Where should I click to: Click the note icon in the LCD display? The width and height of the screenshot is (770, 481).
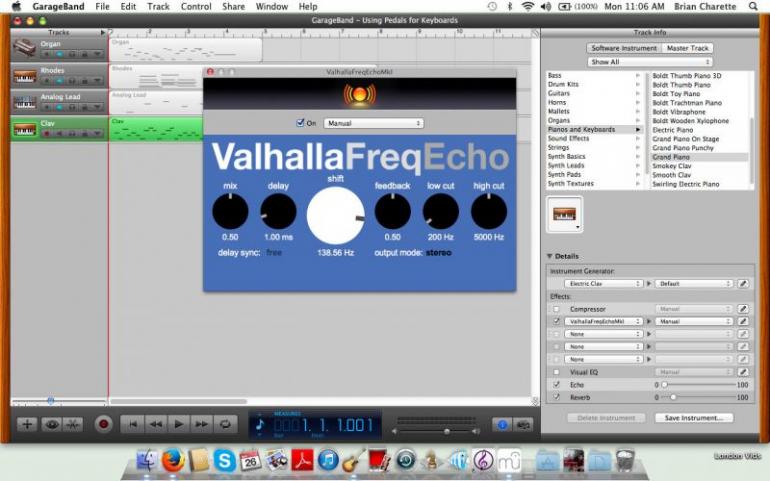260,424
